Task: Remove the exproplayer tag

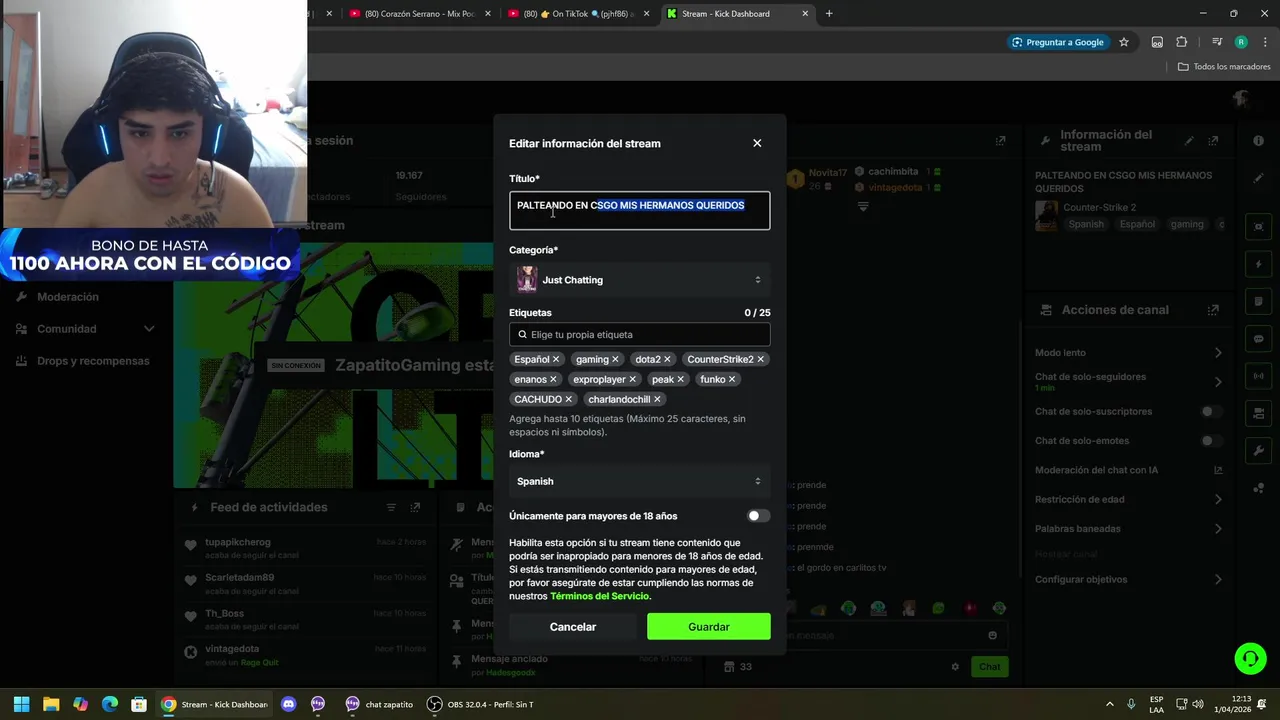Action: point(632,379)
